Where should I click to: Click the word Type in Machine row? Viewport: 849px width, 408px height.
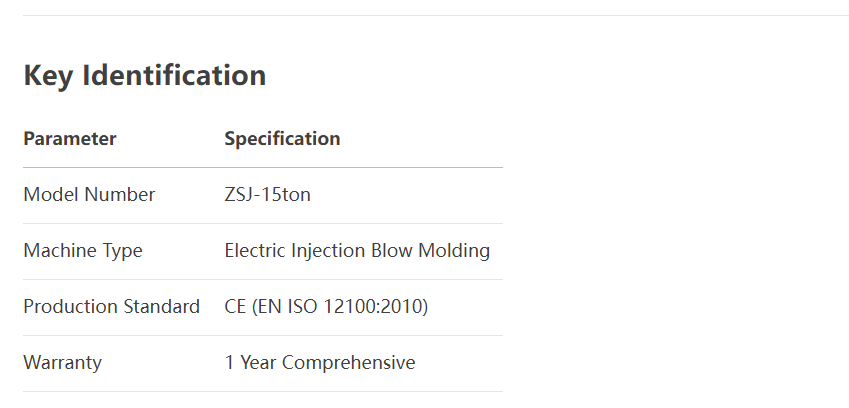point(122,252)
